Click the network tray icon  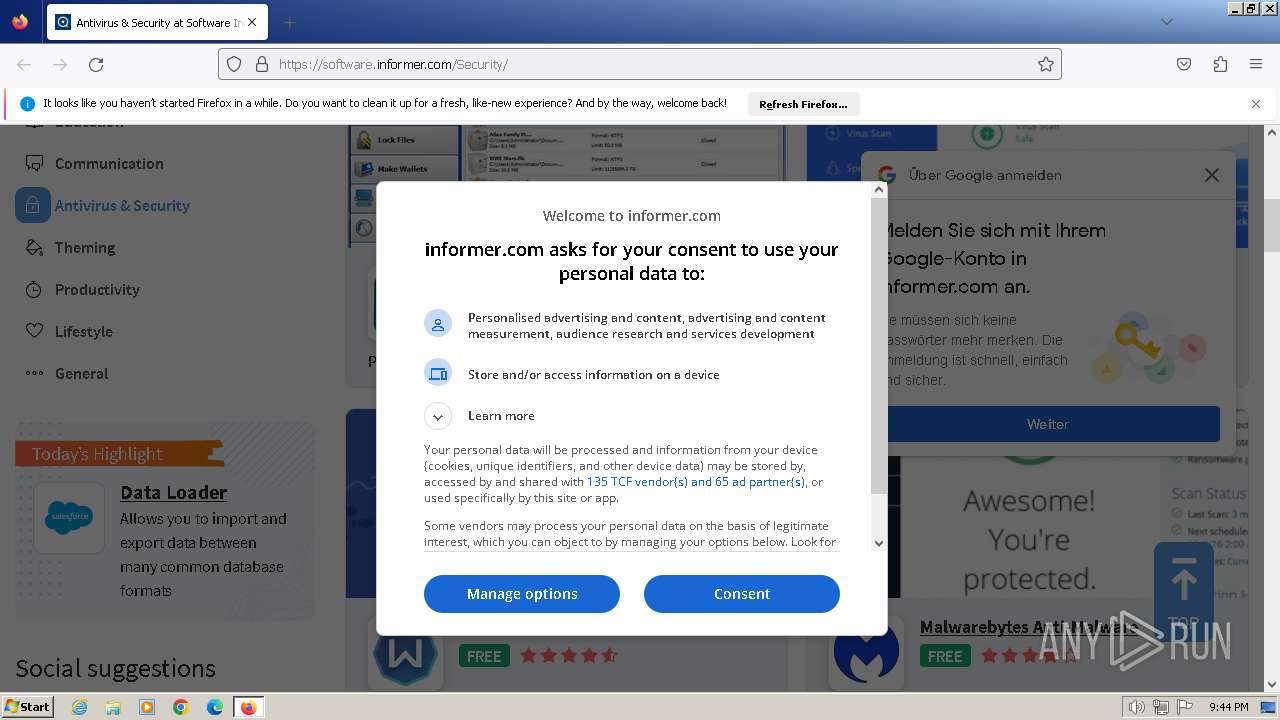1161,707
